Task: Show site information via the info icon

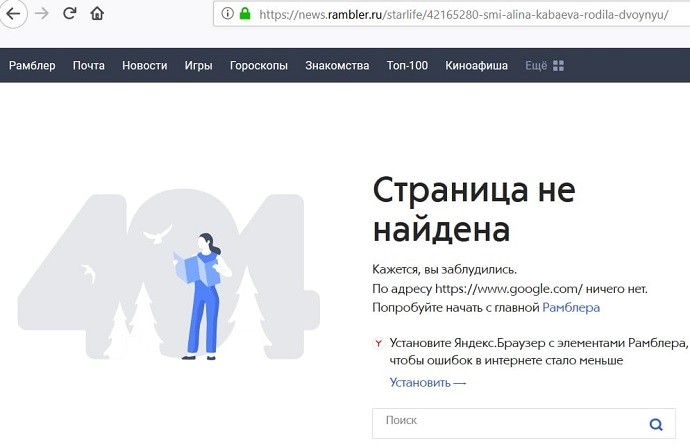Action: click(x=228, y=14)
